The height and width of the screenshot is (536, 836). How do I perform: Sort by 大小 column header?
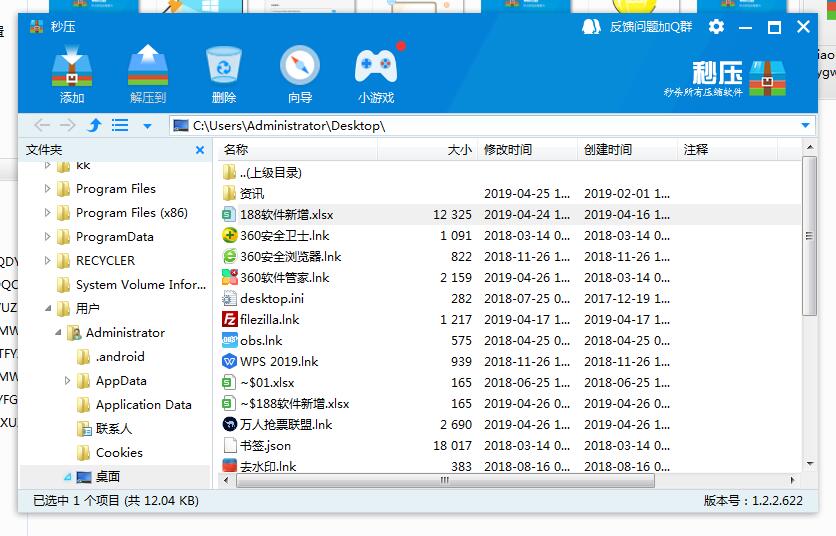point(428,150)
